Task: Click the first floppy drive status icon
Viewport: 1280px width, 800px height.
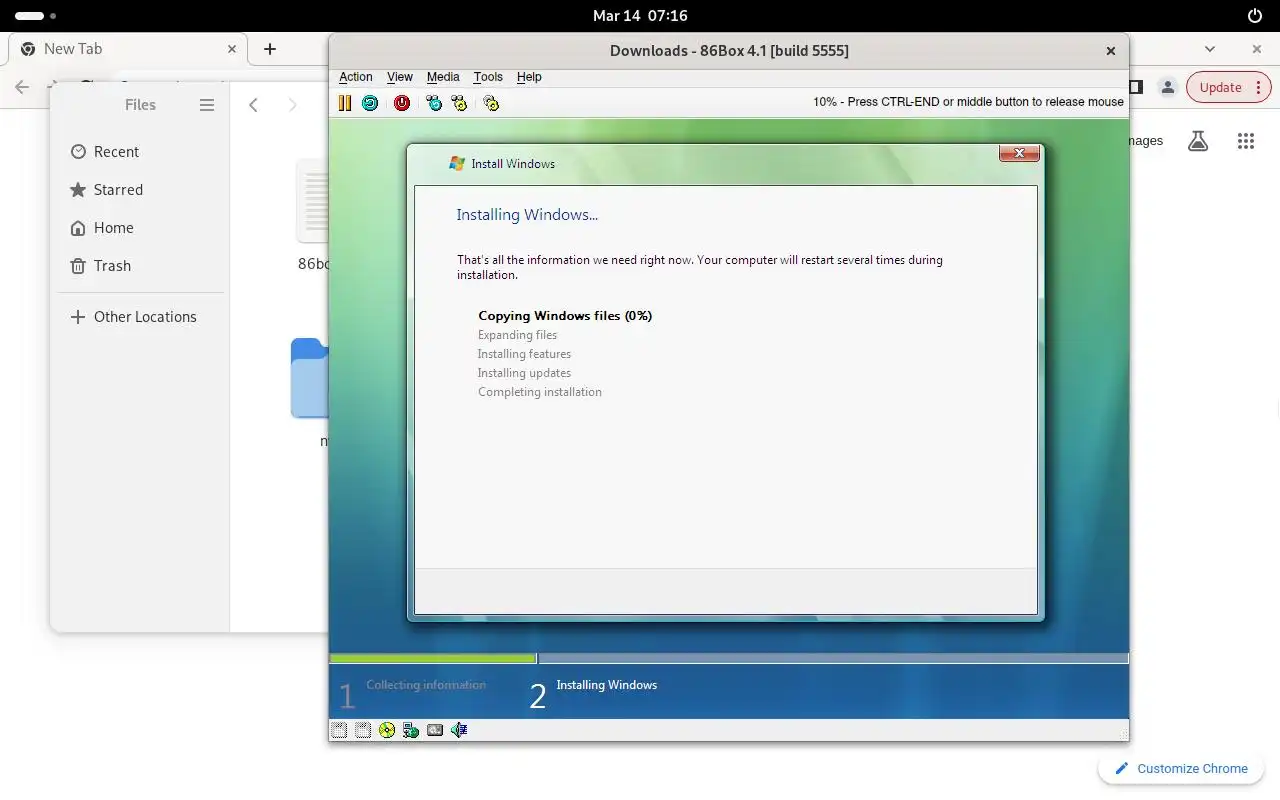Action: click(339, 730)
